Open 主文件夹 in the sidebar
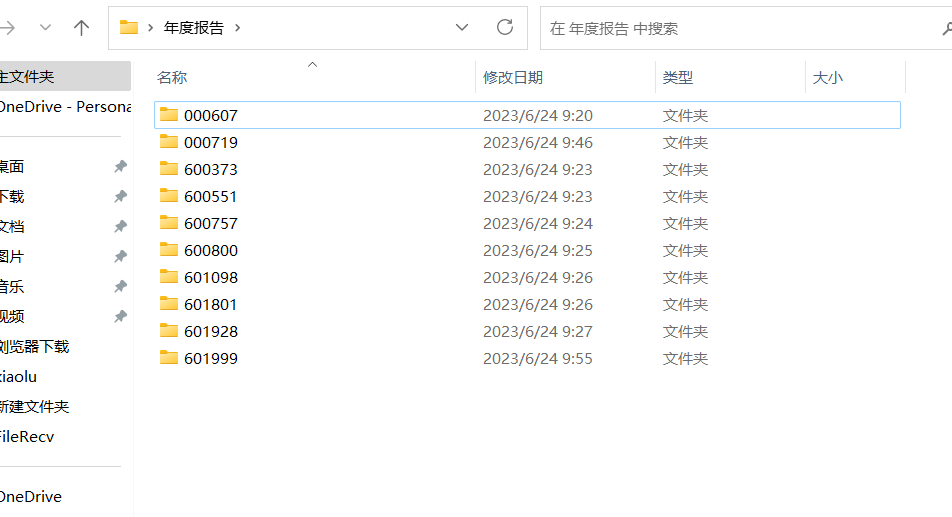 coord(65,76)
